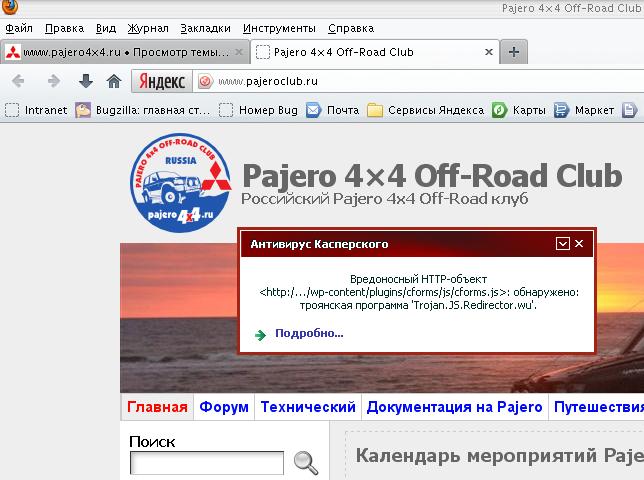This screenshot has height=480, width=644.
Task: Click the Поиск search text field
Action: [x=207, y=463]
